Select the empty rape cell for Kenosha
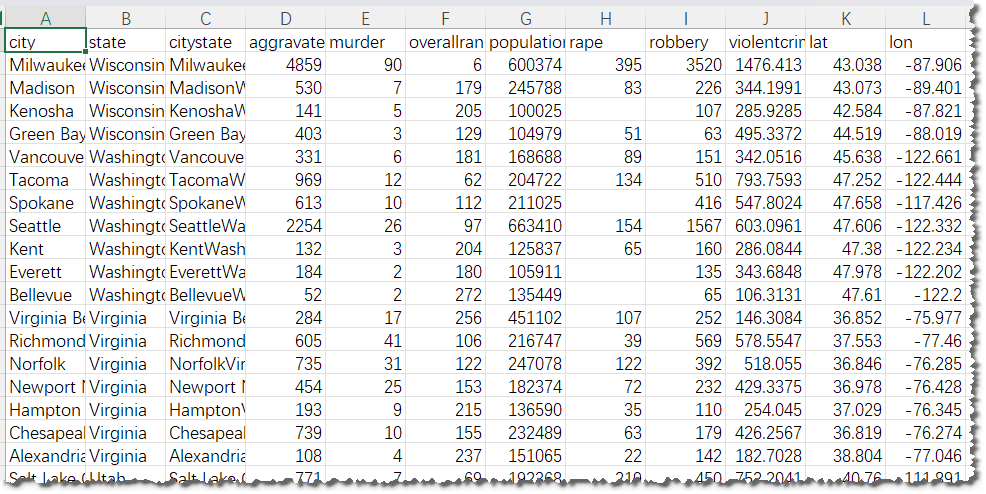Screen dimensions: 986x494 [606, 111]
